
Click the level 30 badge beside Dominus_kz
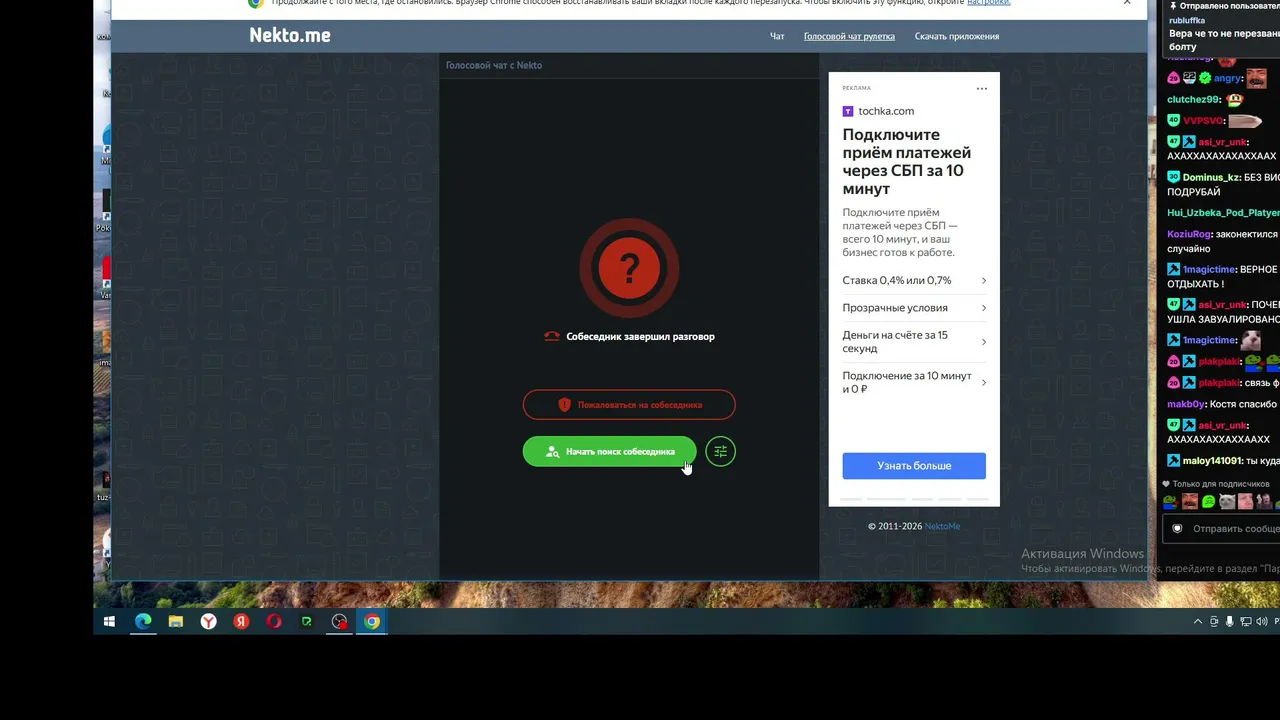1174,178
